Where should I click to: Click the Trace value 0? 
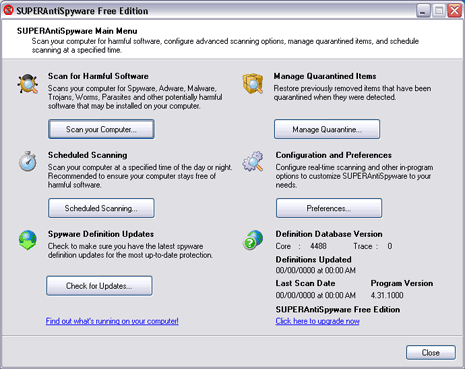pos(390,246)
